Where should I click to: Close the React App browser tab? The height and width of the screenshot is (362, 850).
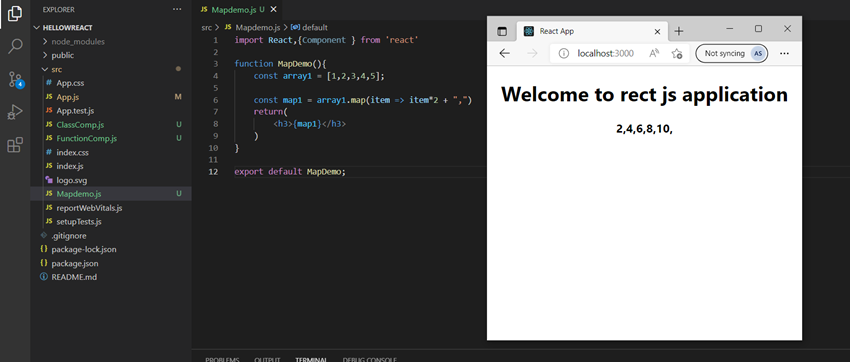click(x=658, y=31)
